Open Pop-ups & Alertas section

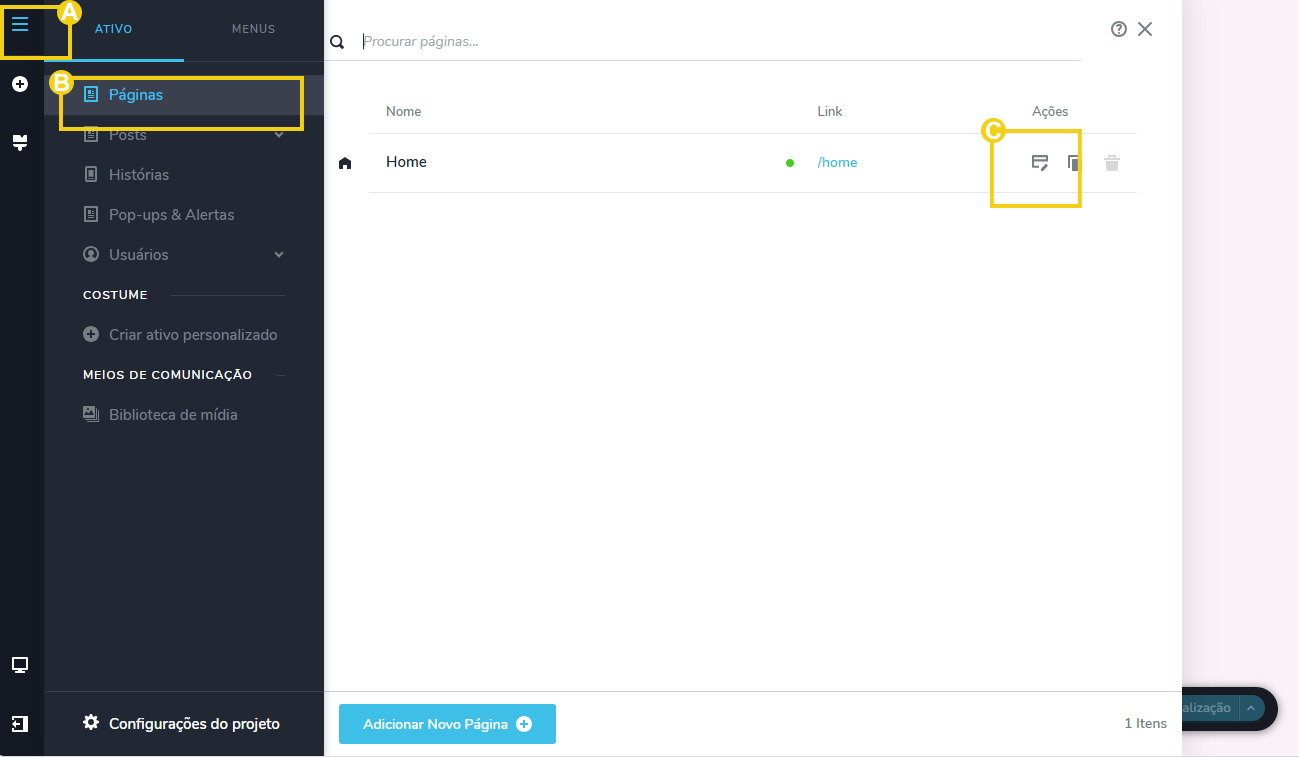click(171, 215)
